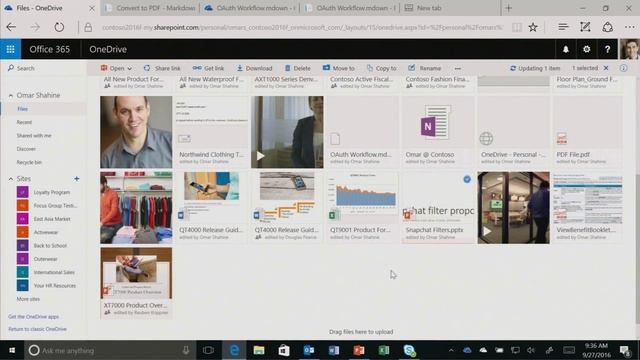Collapse the Omar Shahine section
The width and height of the screenshot is (640, 360).
click(x=11, y=96)
